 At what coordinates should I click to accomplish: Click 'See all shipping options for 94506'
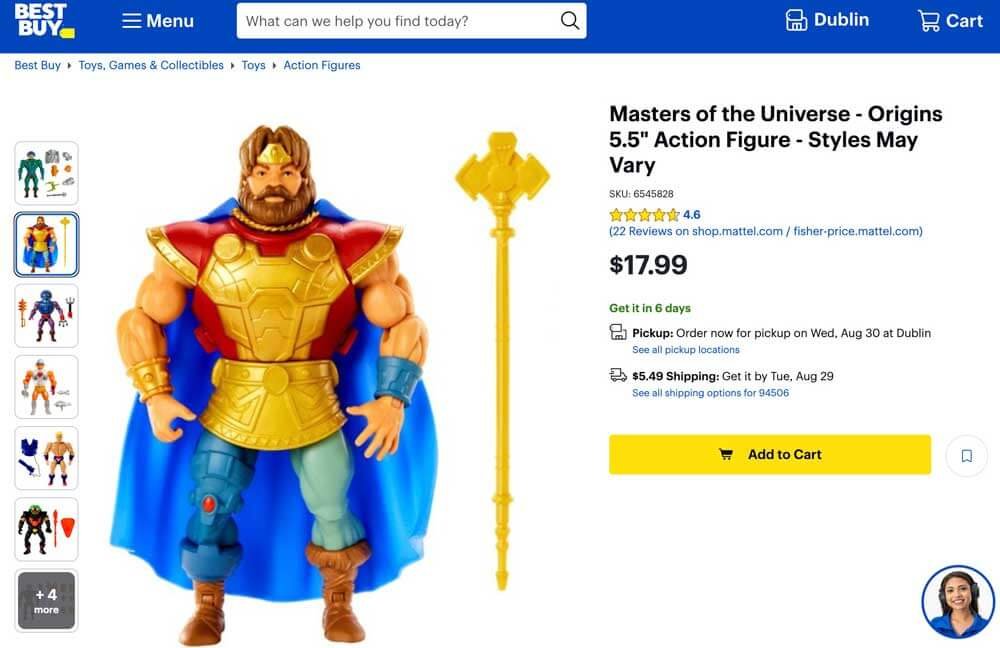pos(708,393)
